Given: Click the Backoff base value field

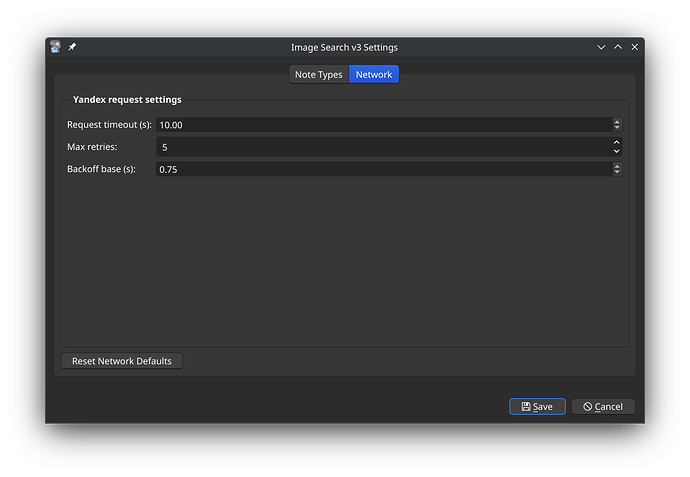Looking at the screenshot, I should tap(380, 169).
